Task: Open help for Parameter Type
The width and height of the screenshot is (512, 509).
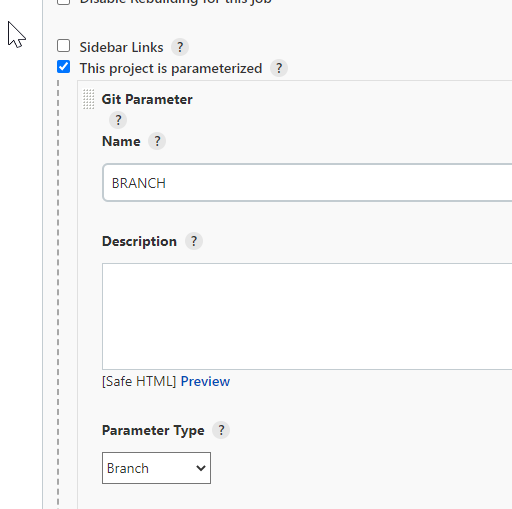Action: (x=221, y=430)
